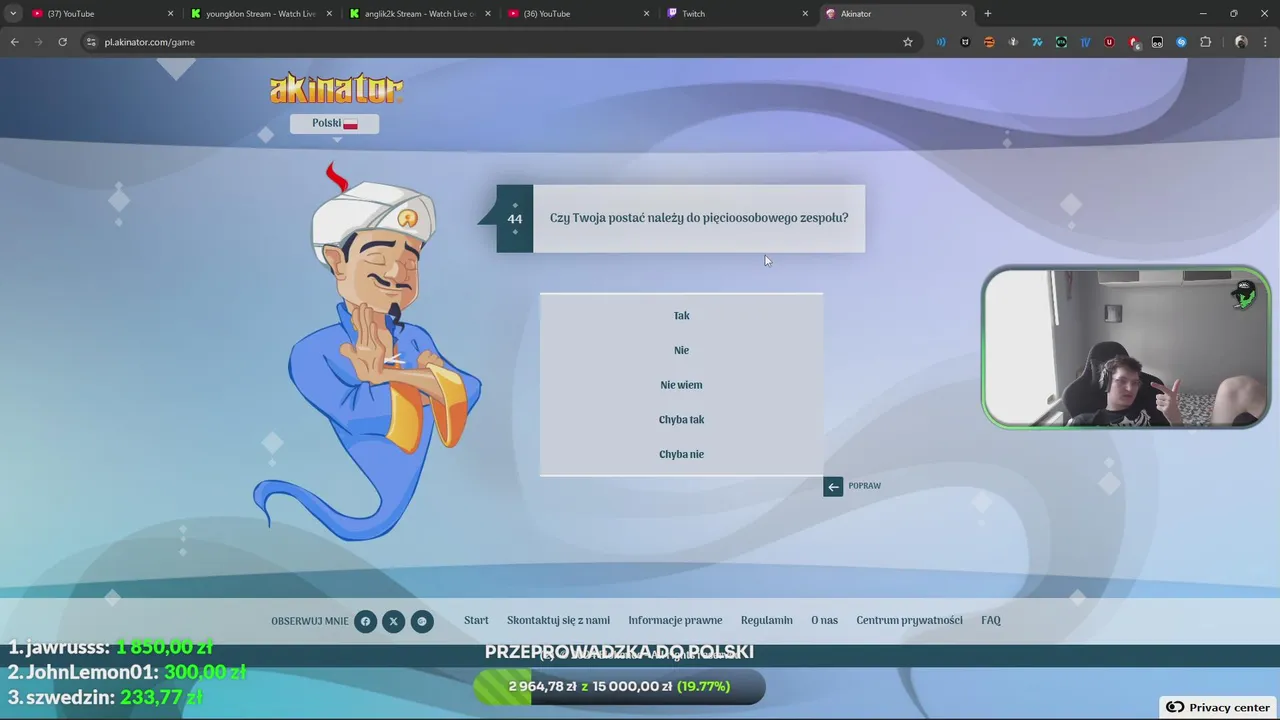
Task: Click the Popraw back arrow icon
Action: click(x=833, y=487)
